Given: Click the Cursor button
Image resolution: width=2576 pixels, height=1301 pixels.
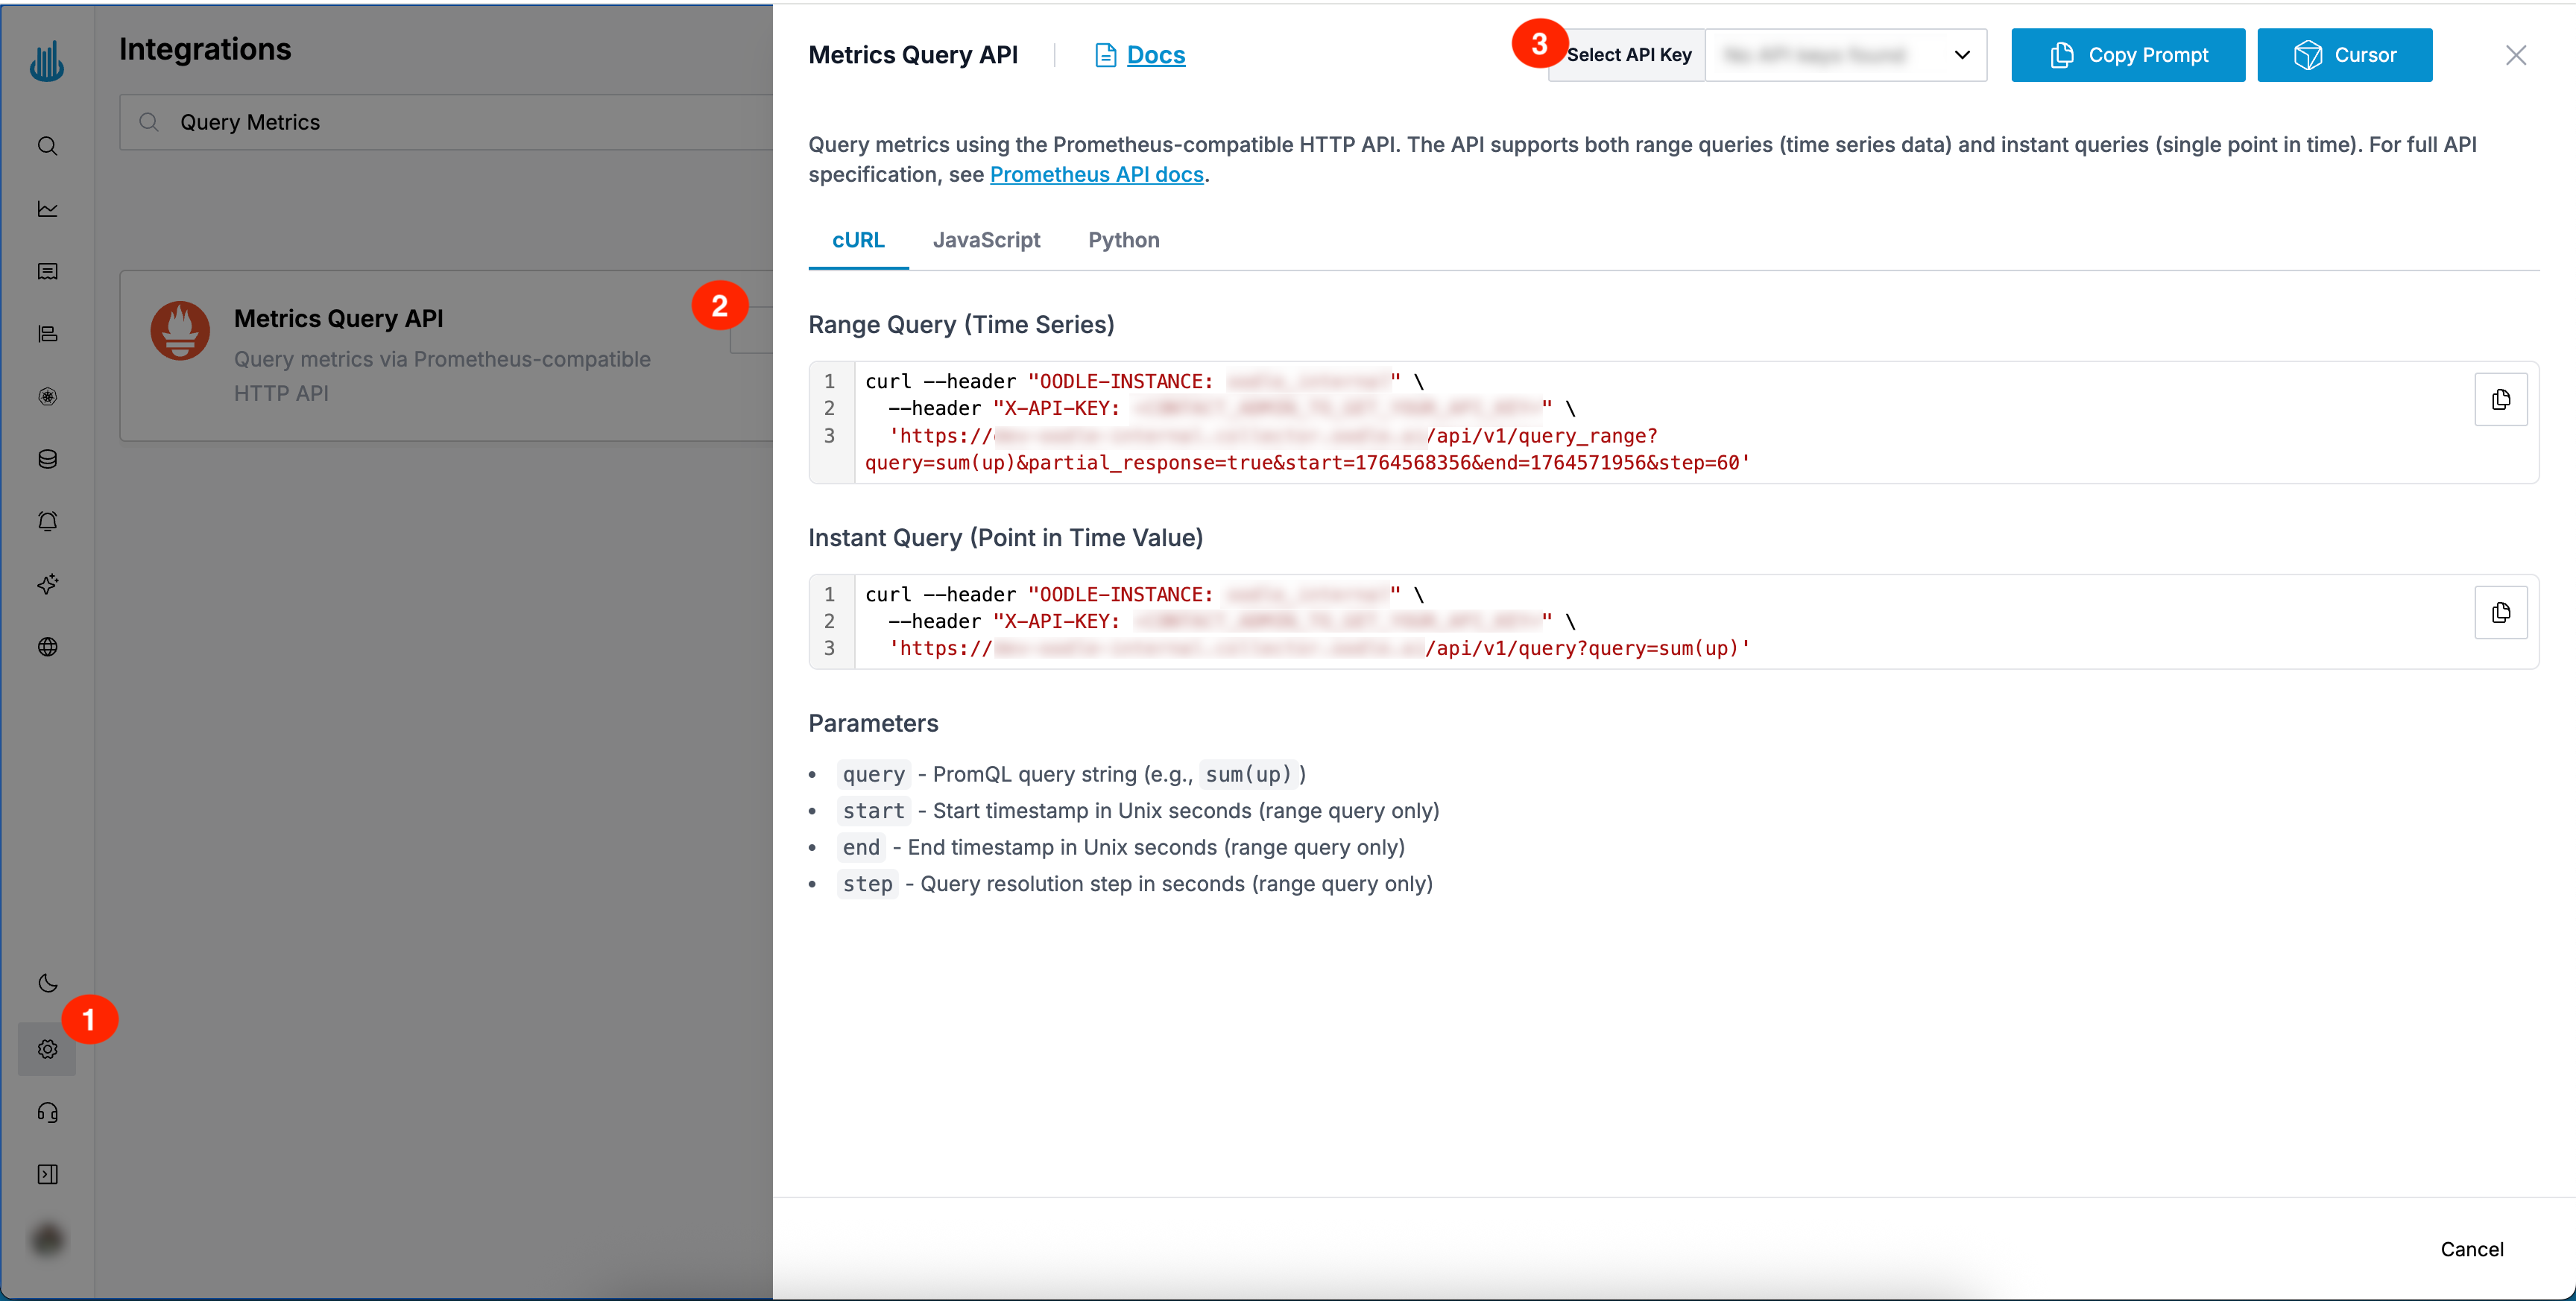Looking at the screenshot, I should [x=2345, y=55].
